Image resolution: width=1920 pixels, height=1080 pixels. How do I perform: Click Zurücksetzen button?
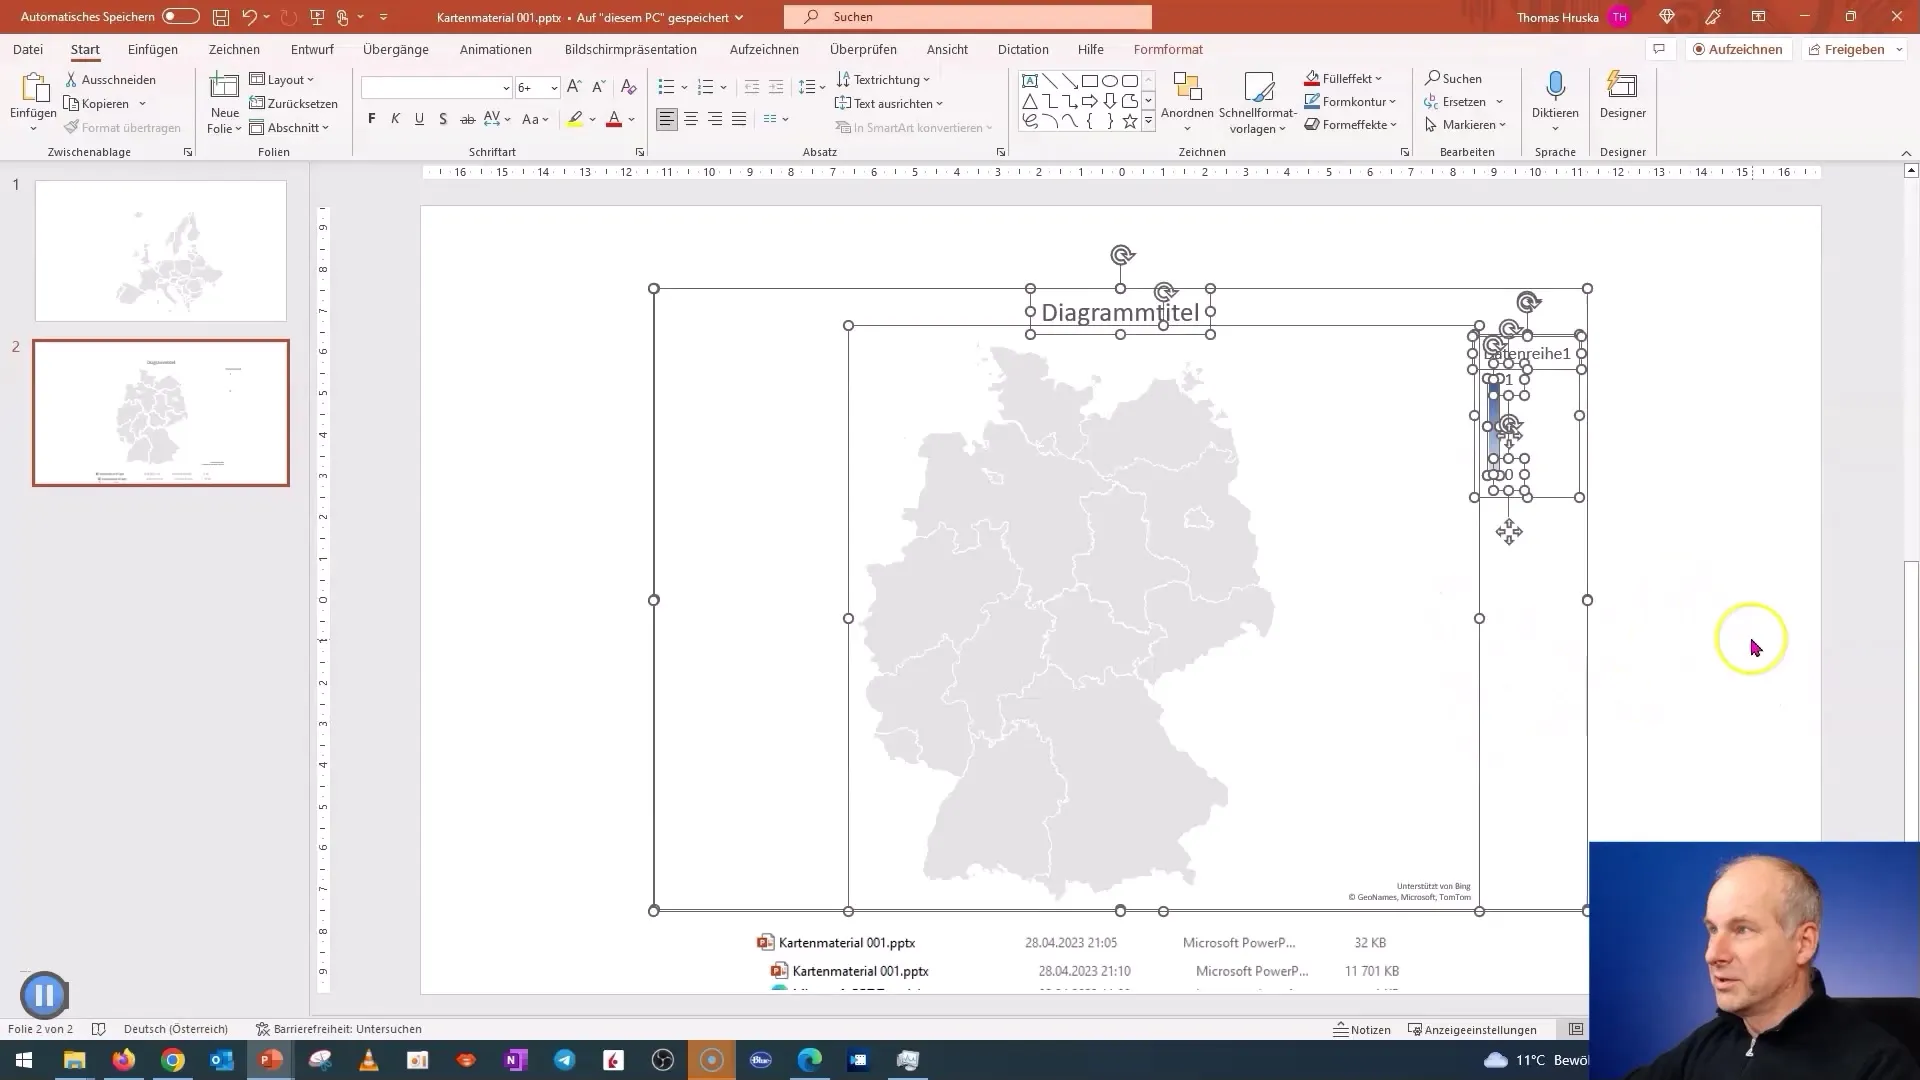tap(293, 104)
